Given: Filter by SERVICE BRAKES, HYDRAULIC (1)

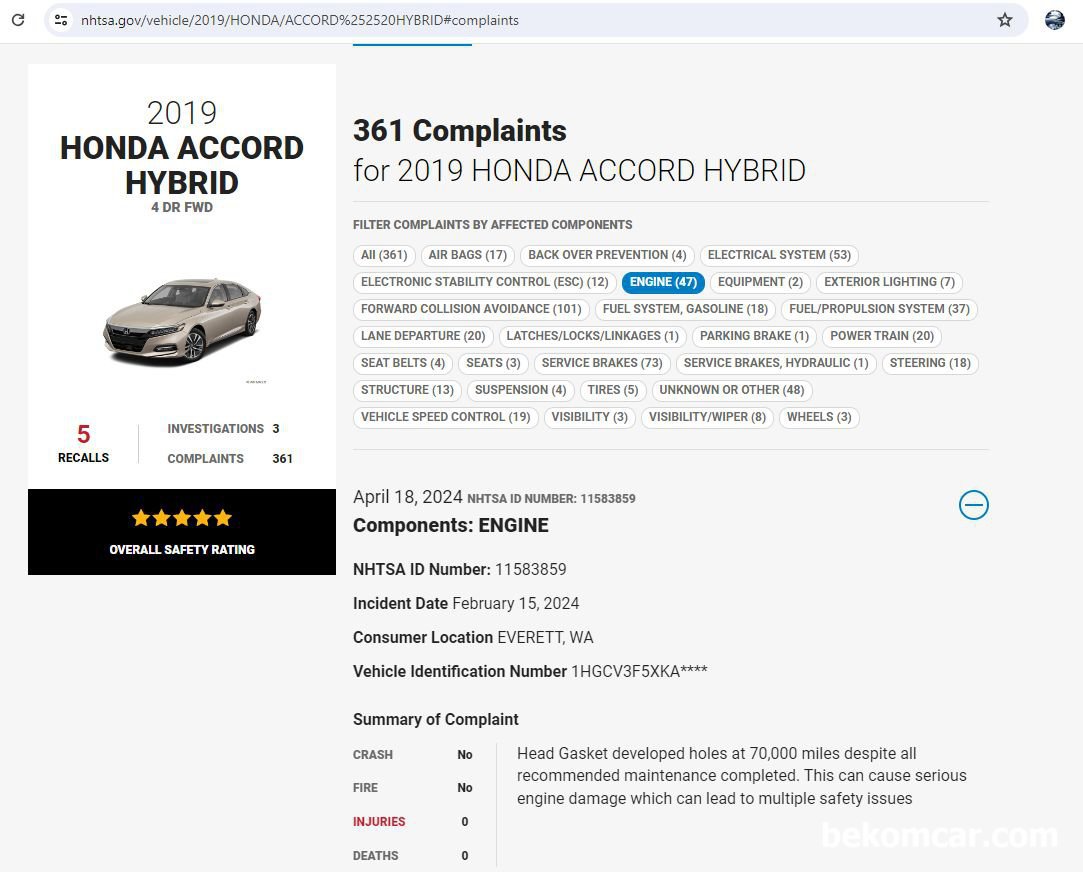Looking at the screenshot, I should click(x=776, y=363).
